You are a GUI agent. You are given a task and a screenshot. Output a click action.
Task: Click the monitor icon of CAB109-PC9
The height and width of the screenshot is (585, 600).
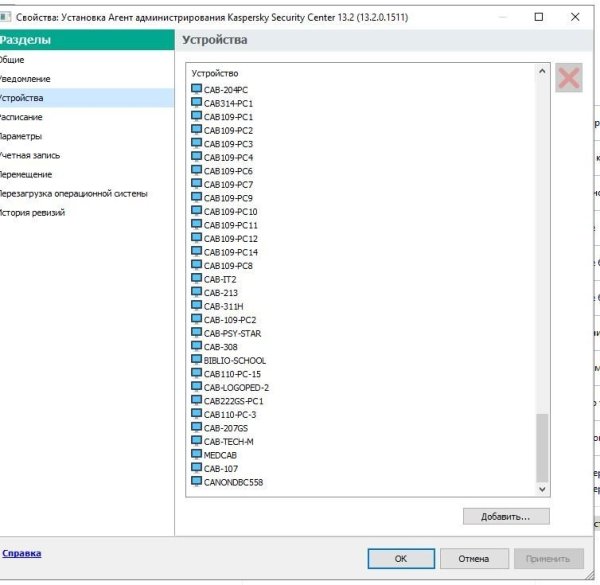point(196,197)
